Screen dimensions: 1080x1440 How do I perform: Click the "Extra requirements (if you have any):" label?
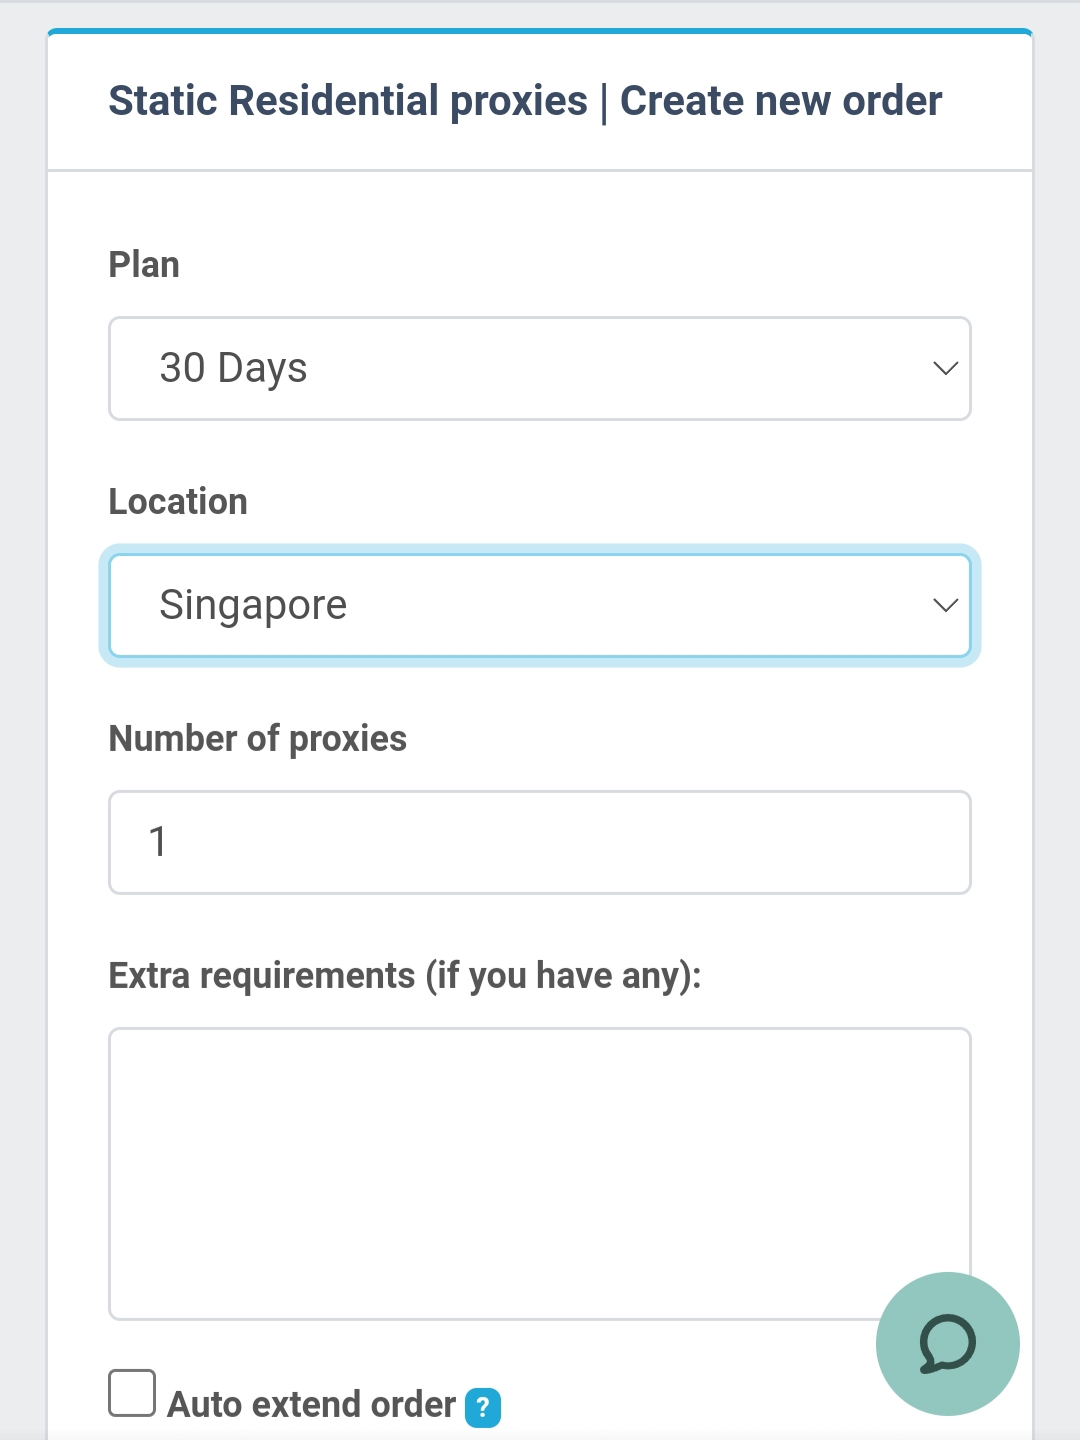404,976
